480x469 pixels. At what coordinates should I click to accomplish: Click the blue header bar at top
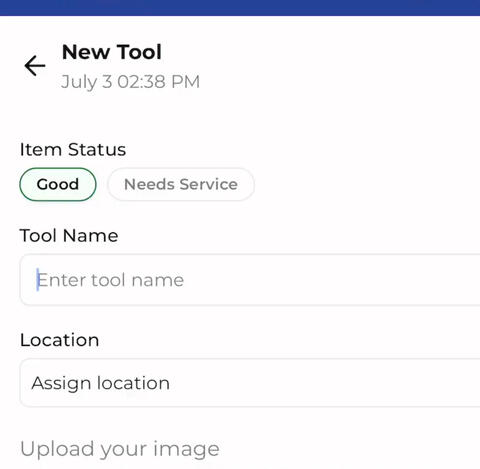pos(240,8)
